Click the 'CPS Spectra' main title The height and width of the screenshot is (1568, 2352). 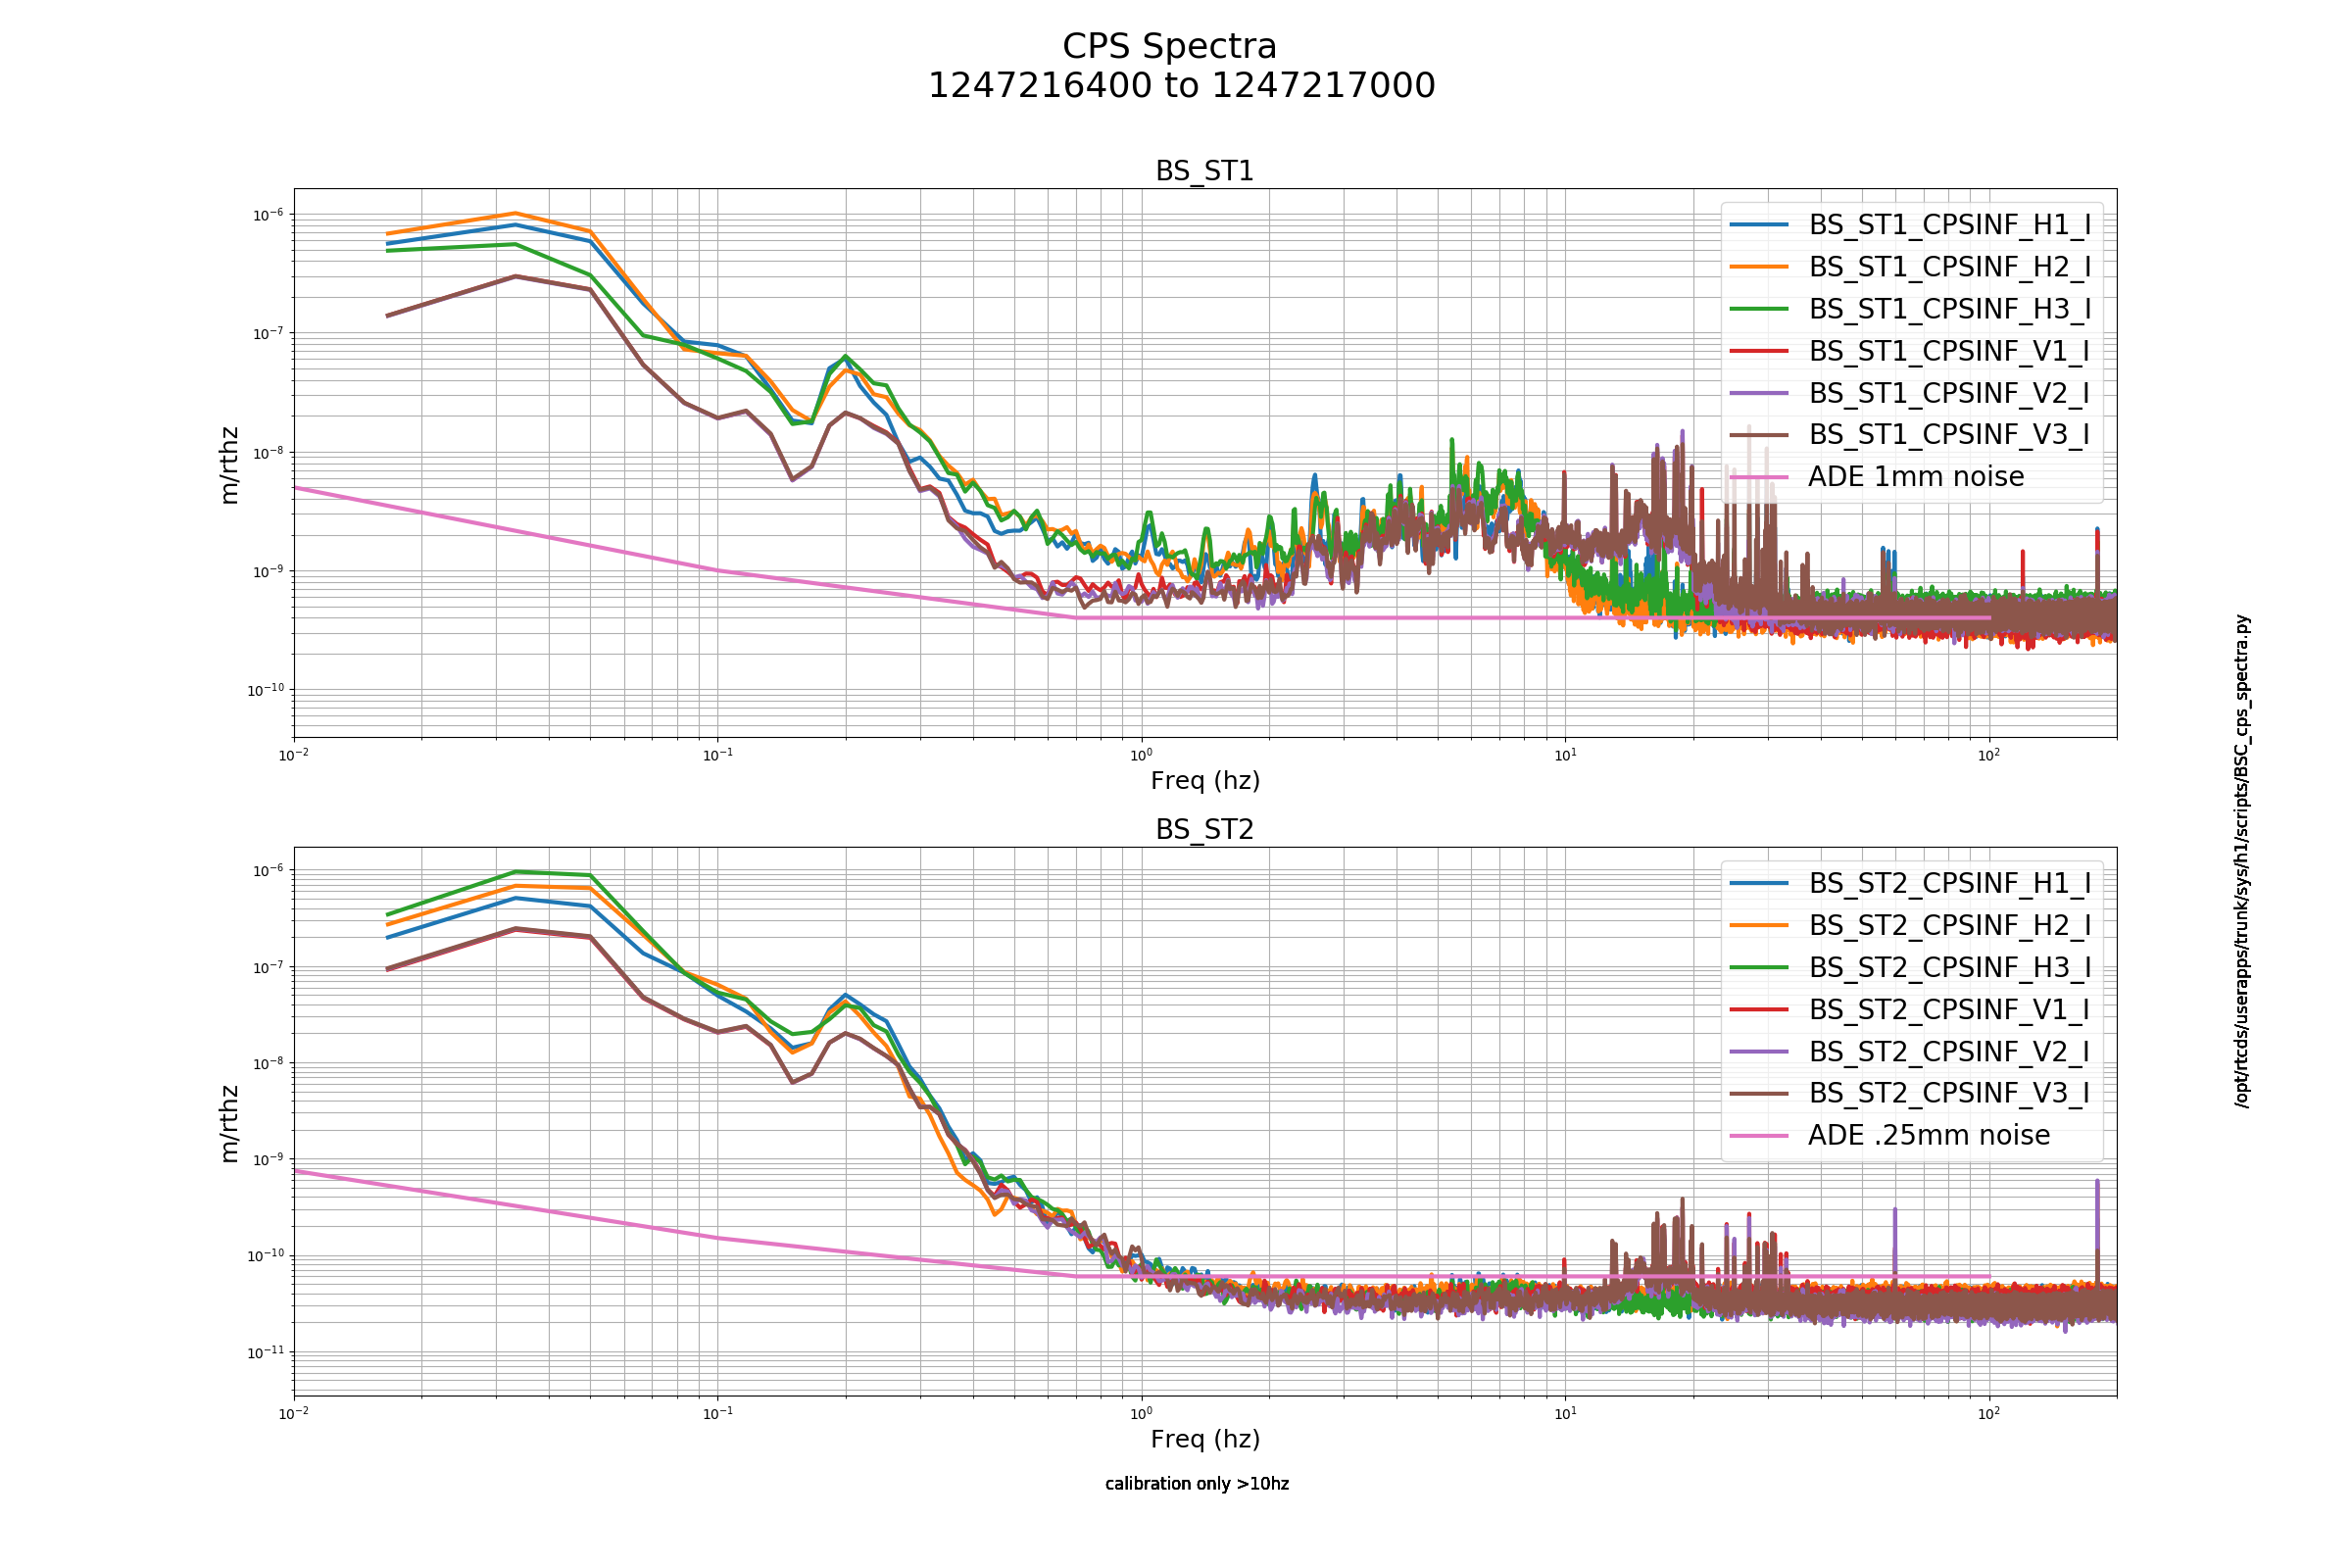[1169, 47]
